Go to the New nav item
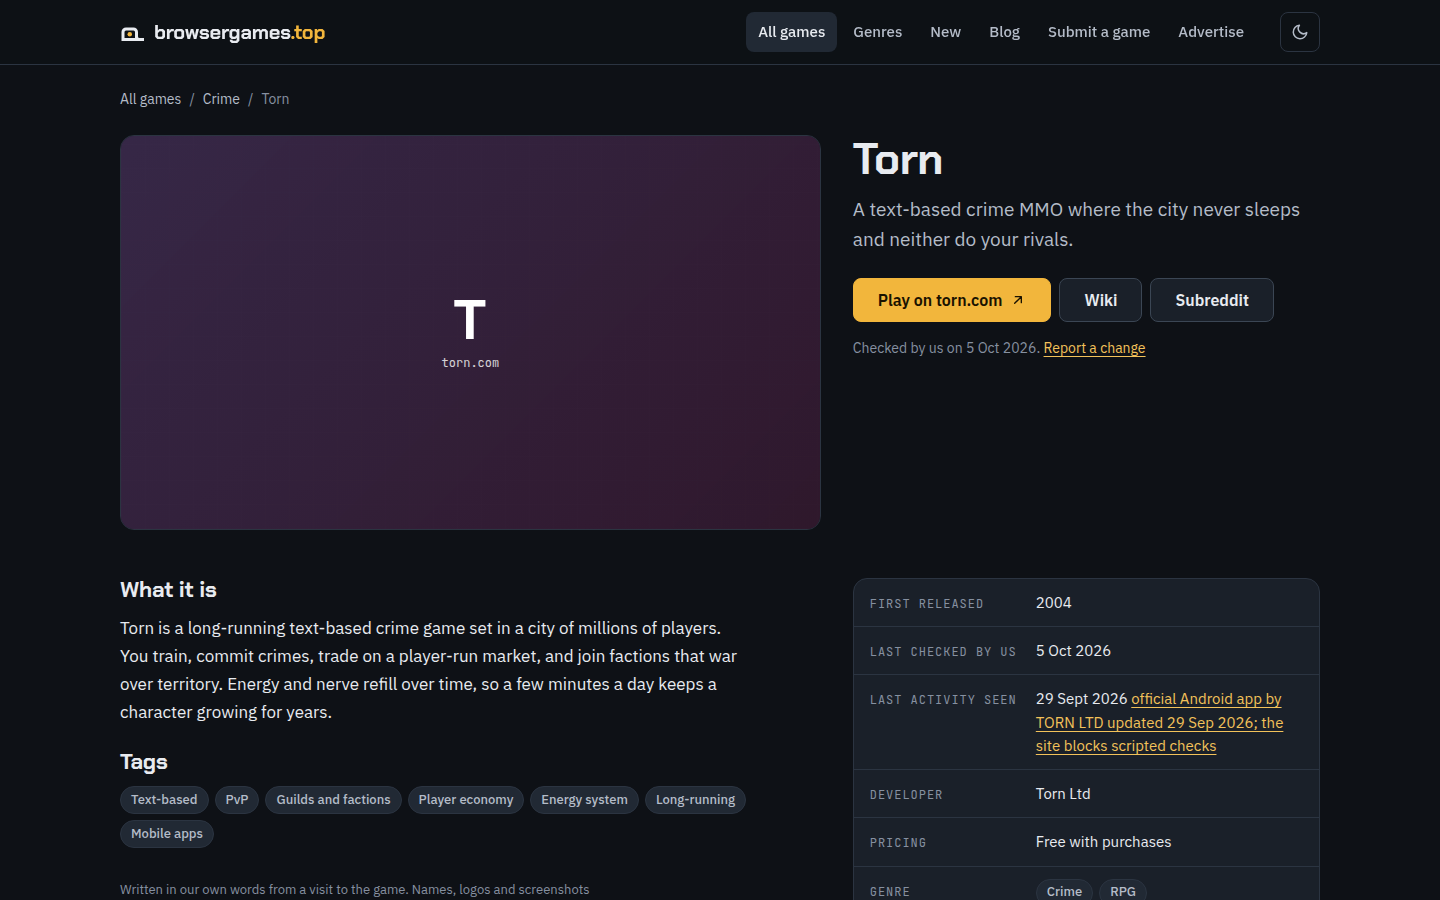Viewport: 1440px width, 900px height. 945,32
